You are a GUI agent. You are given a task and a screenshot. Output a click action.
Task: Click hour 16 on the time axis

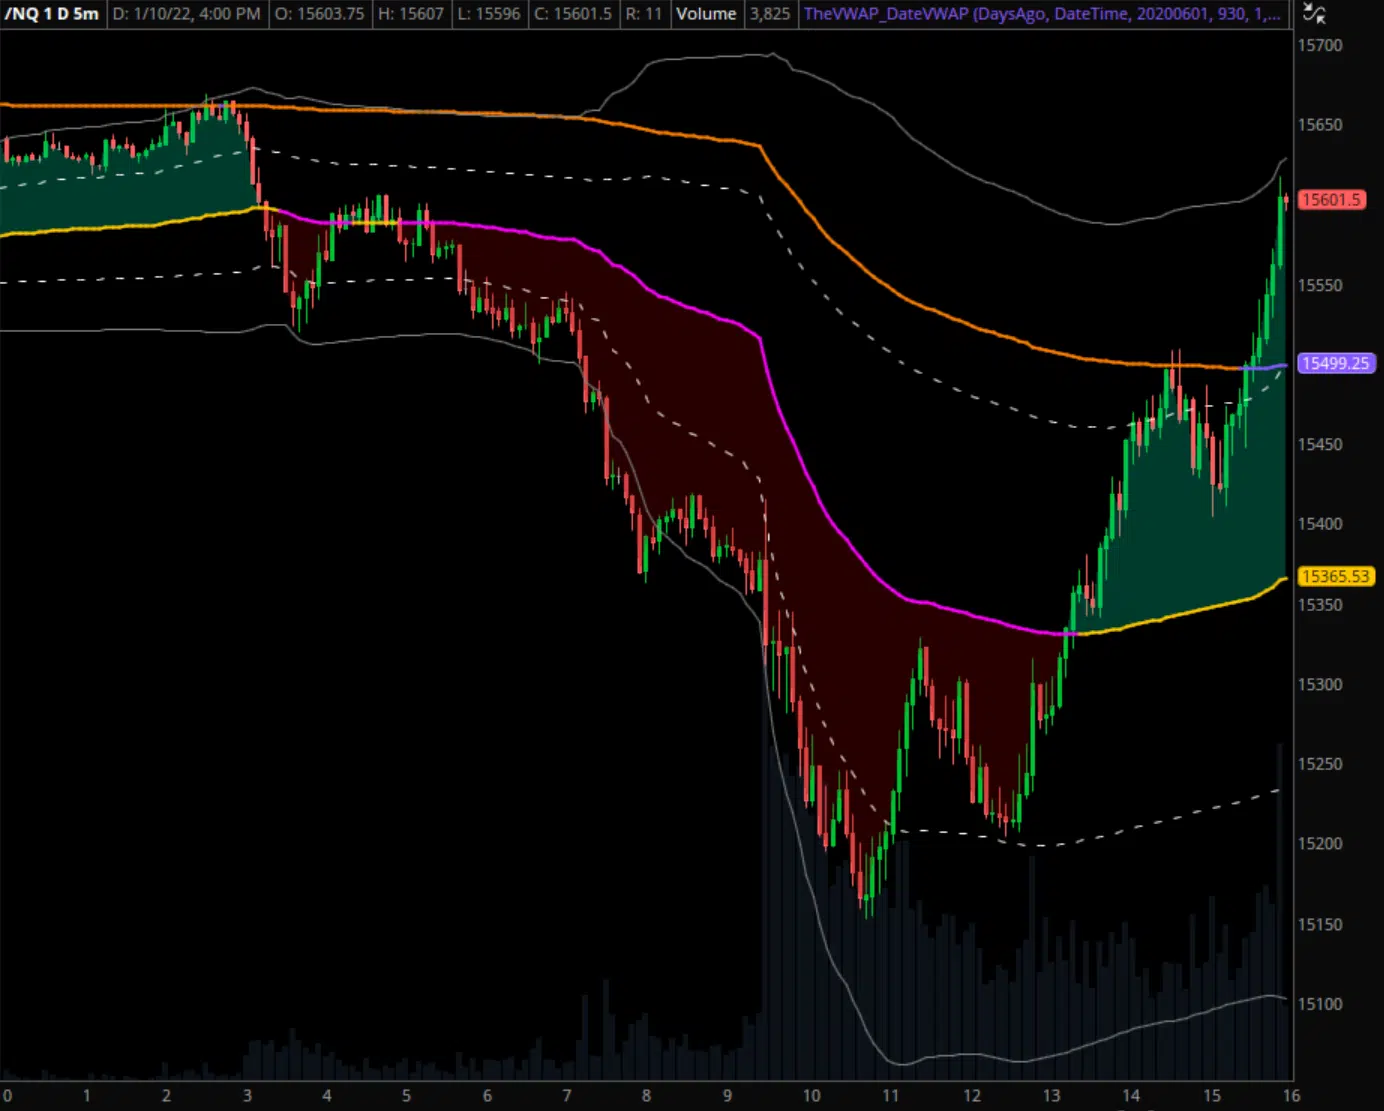coord(1291,1095)
